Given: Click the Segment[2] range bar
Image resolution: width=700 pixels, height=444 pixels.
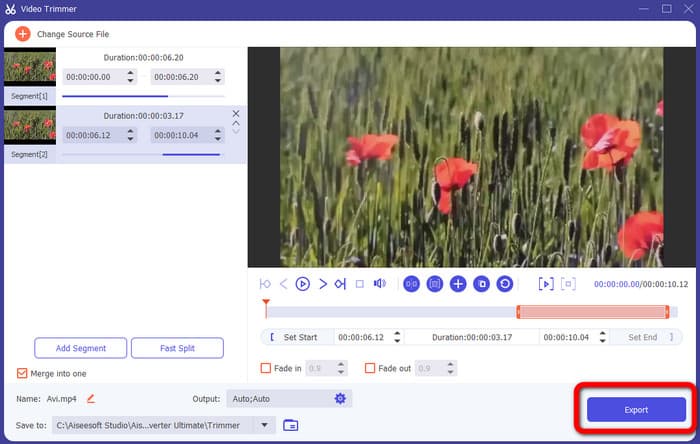Looking at the screenshot, I should (x=143, y=154).
